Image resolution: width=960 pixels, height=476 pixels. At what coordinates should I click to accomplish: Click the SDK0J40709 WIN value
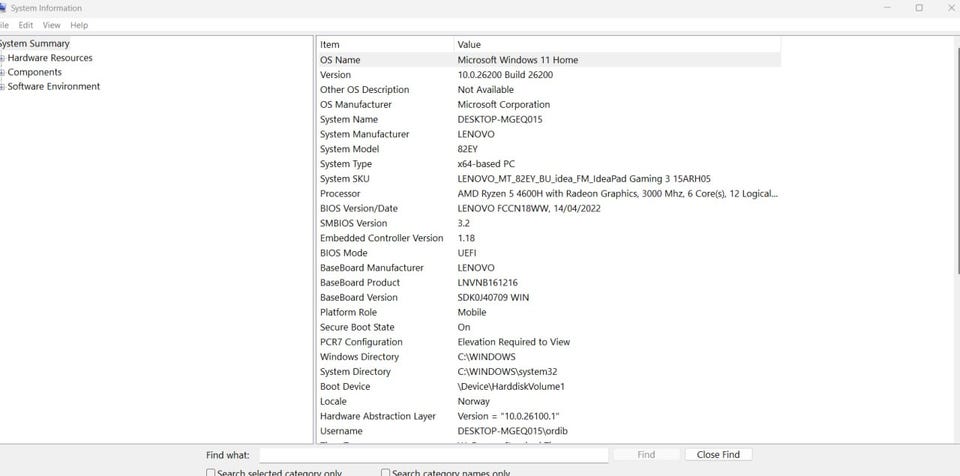pyautogui.click(x=493, y=298)
